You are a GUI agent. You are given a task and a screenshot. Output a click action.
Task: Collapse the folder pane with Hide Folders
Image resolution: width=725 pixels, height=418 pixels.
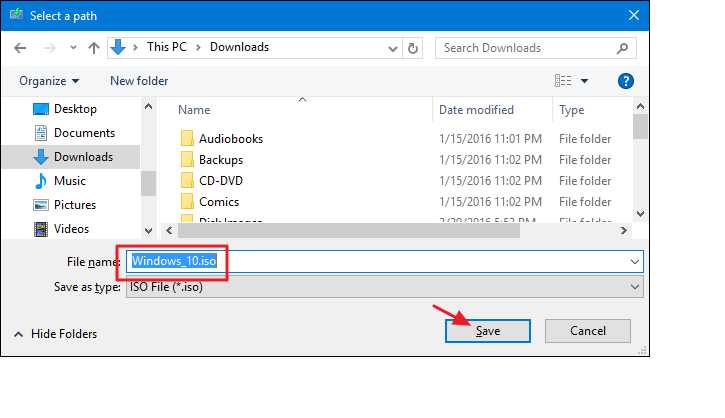[56, 334]
